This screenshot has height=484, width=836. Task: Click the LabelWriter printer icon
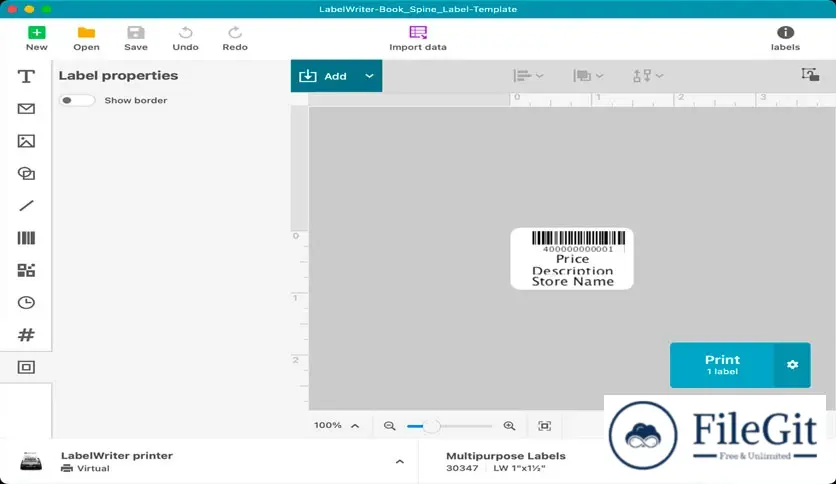pyautogui.click(x=31, y=461)
